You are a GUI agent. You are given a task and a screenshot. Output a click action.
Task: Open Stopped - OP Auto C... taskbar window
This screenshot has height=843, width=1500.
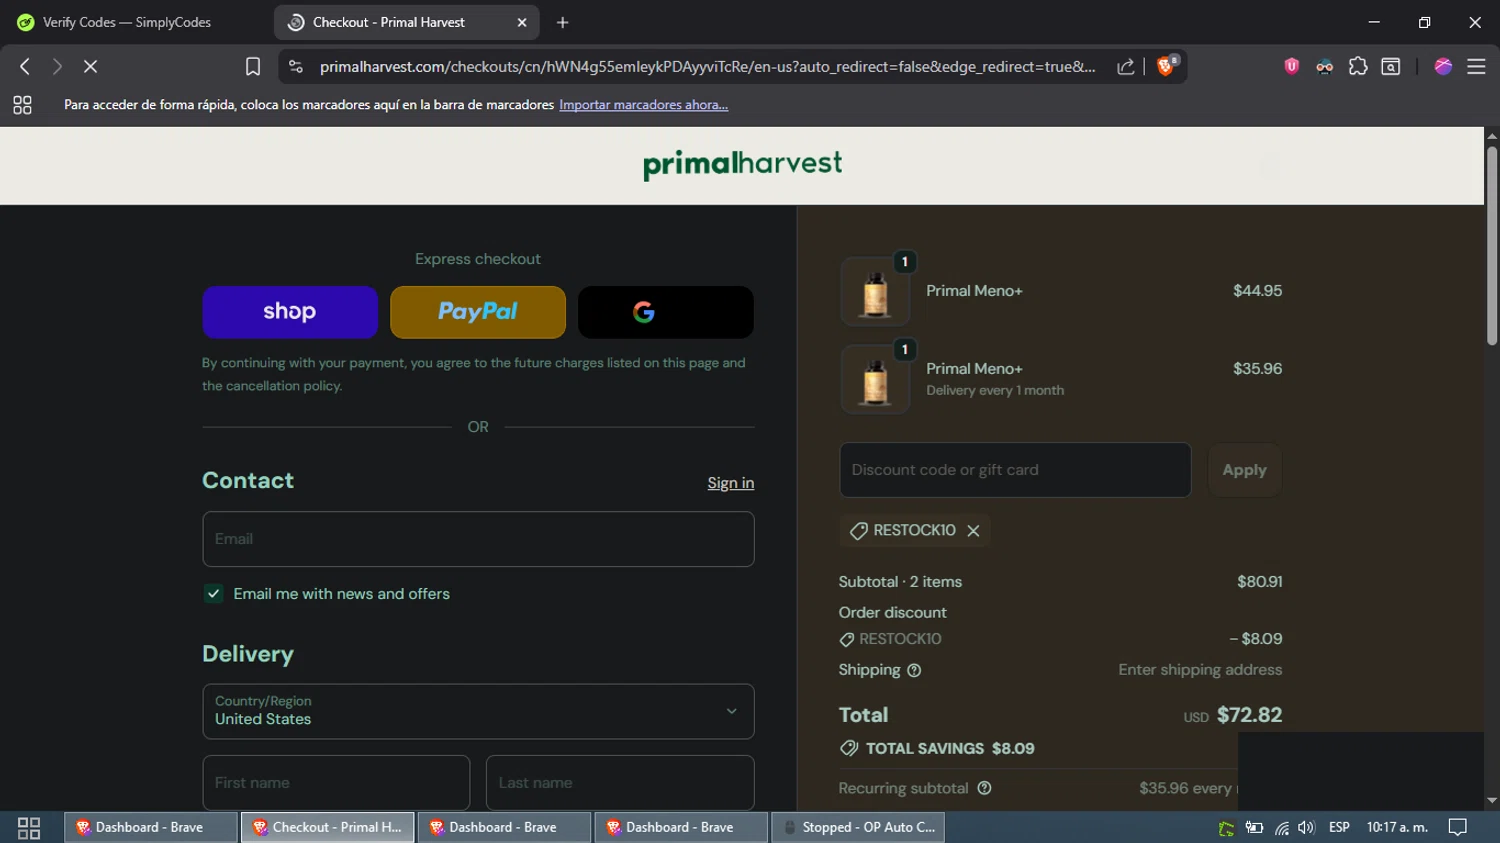[858, 827]
